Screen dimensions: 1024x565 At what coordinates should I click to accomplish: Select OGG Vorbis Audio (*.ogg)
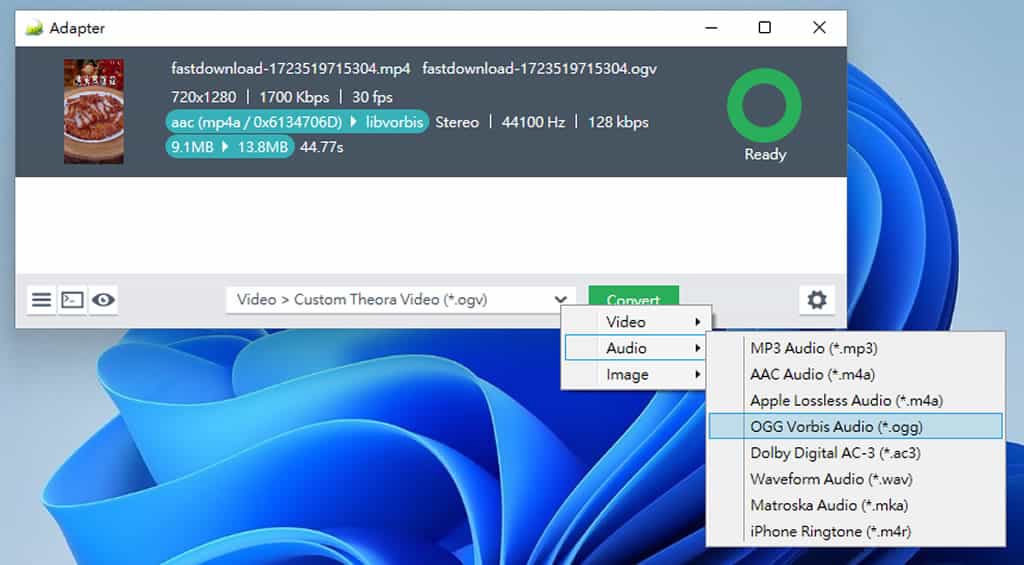tap(856, 426)
